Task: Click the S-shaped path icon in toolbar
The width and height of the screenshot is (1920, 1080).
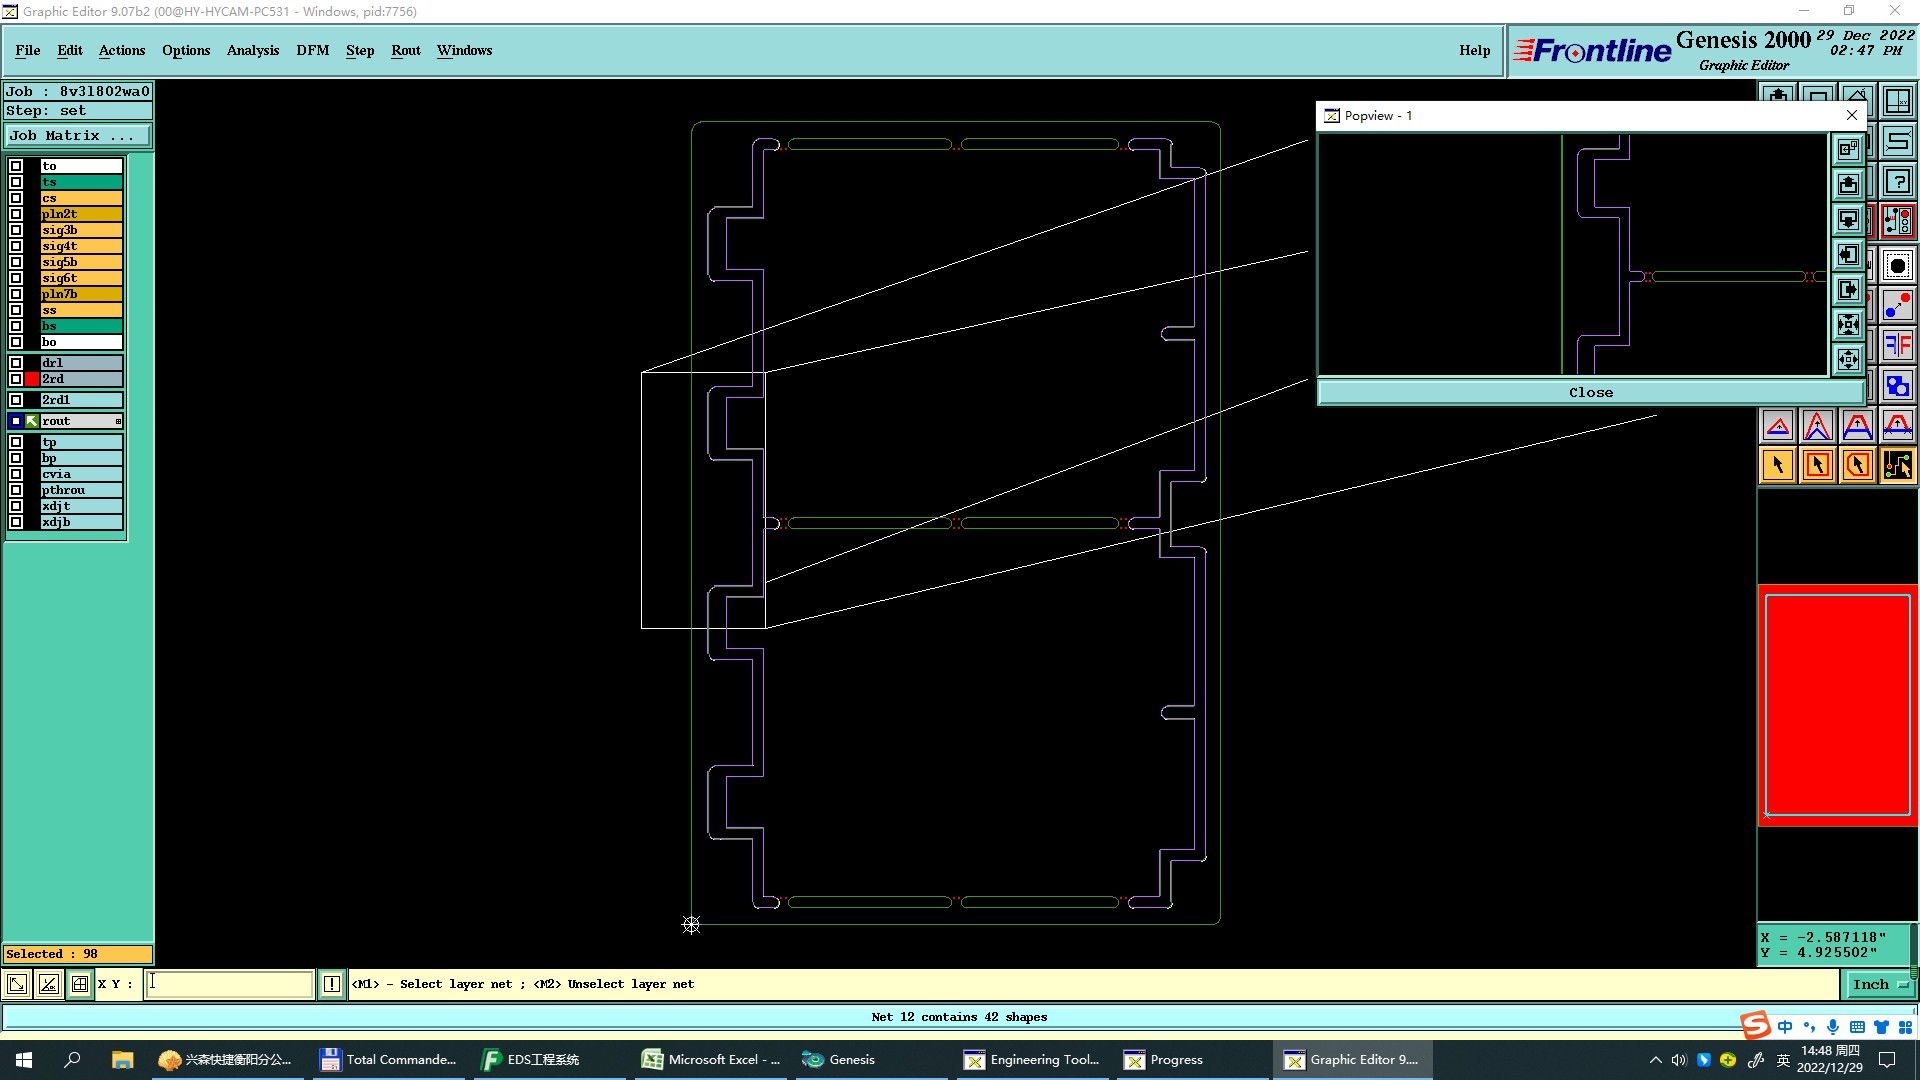Action: 1897,141
